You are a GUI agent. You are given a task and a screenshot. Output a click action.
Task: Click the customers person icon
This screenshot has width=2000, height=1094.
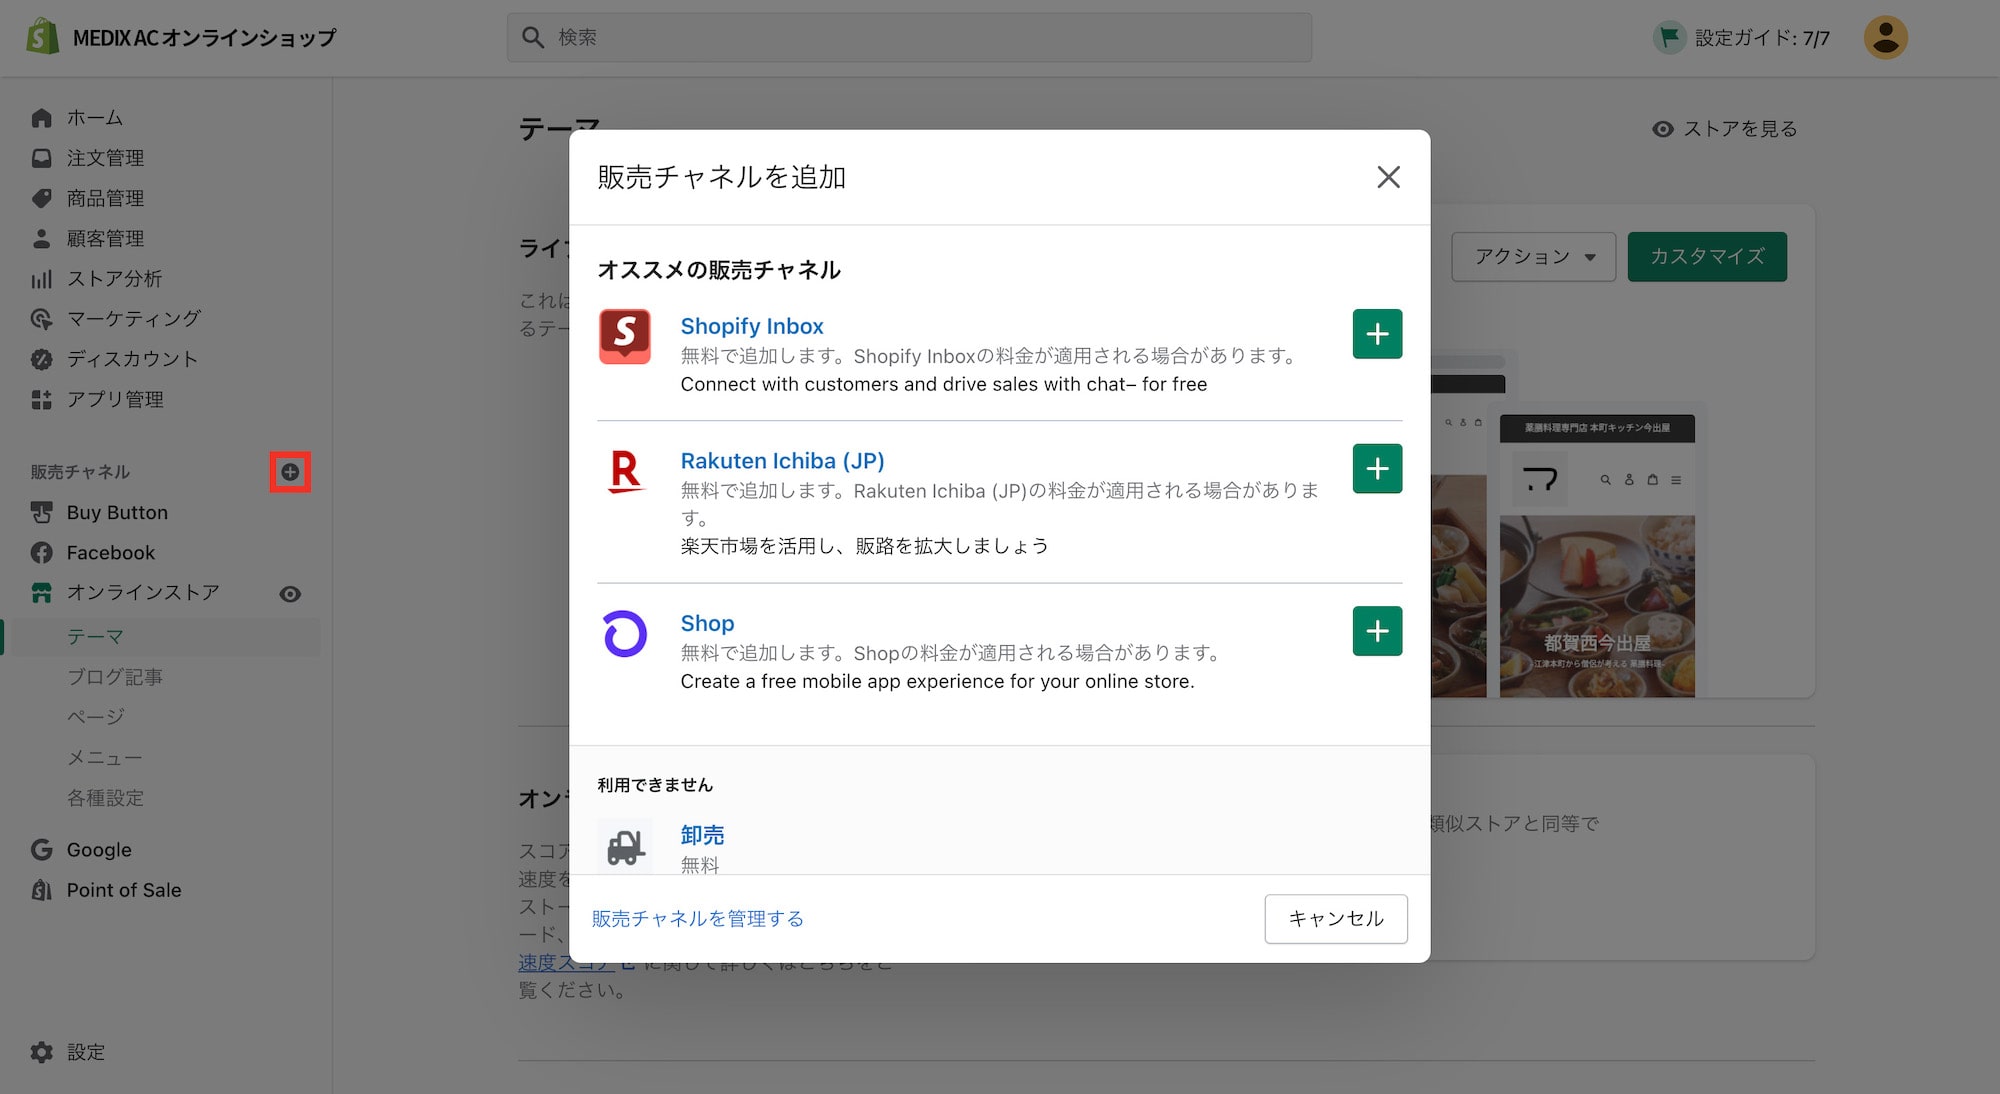click(41, 238)
